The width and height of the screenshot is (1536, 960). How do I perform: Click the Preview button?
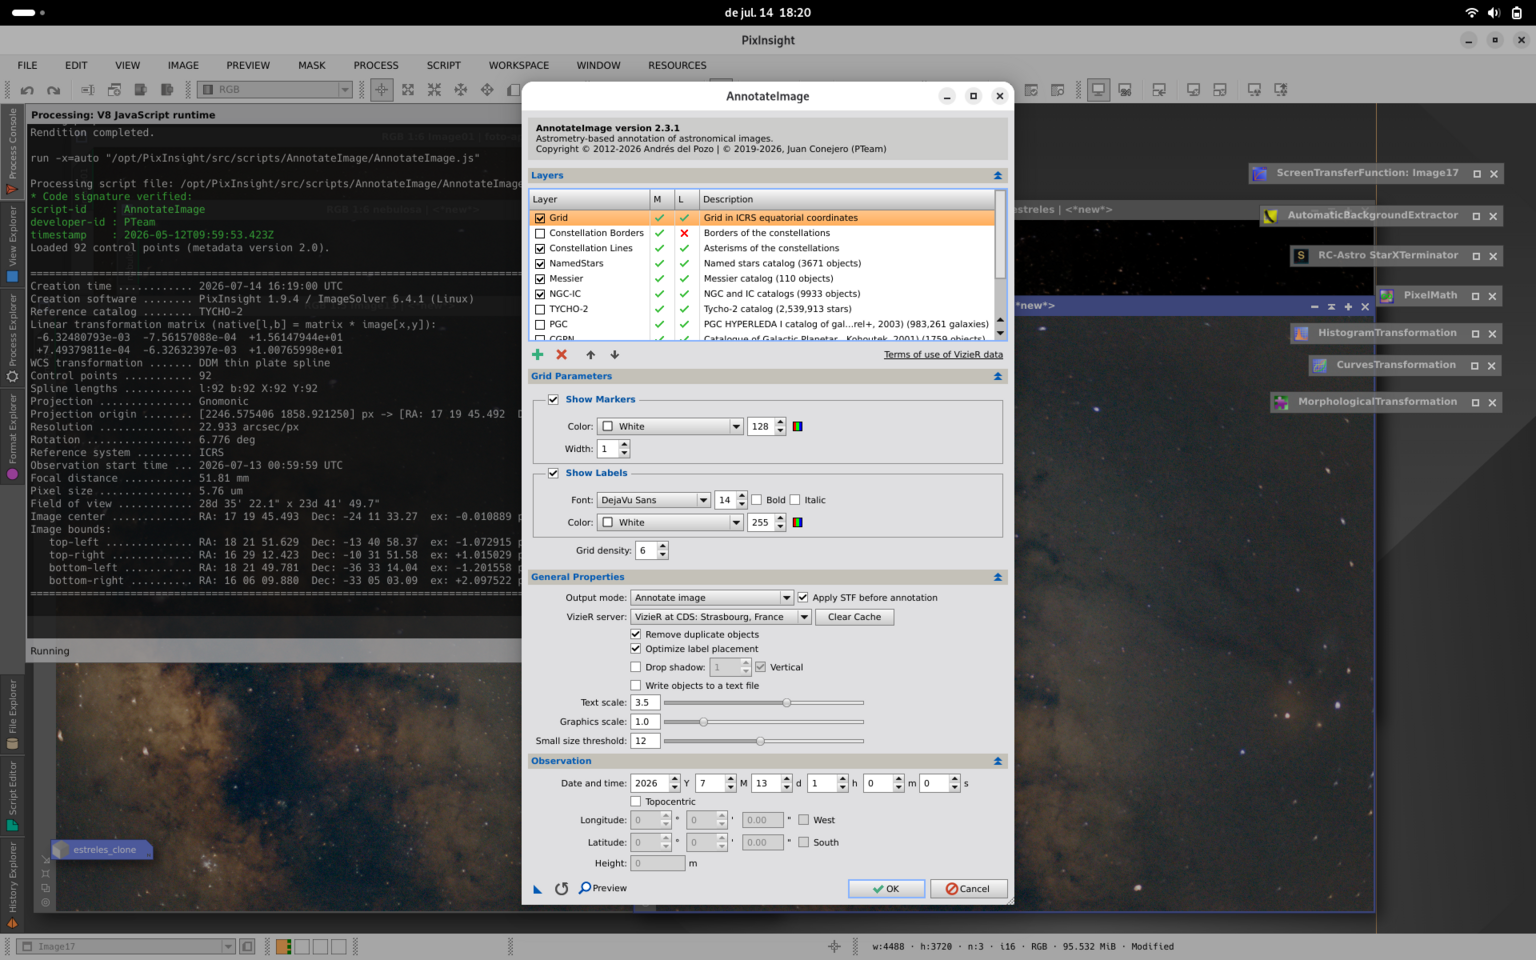[603, 888]
